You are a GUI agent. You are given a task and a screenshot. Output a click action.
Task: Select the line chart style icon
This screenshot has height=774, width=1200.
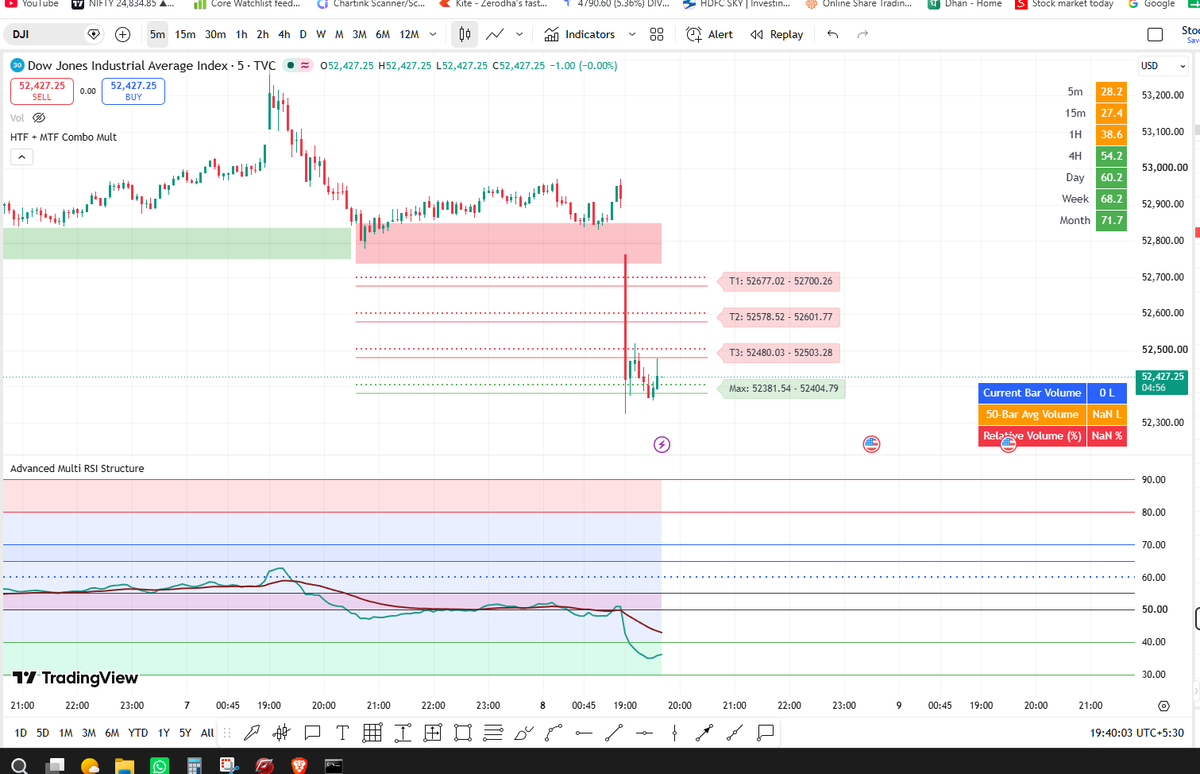pyautogui.click(x=494, y=34)
